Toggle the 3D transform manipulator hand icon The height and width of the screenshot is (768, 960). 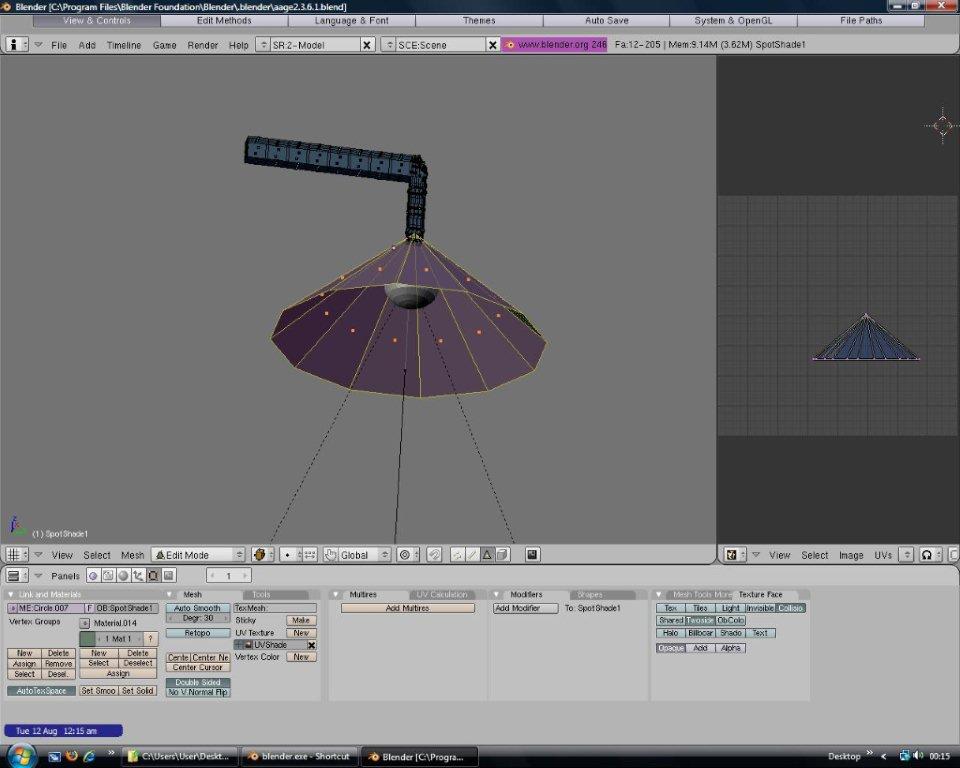coord(330,555)
